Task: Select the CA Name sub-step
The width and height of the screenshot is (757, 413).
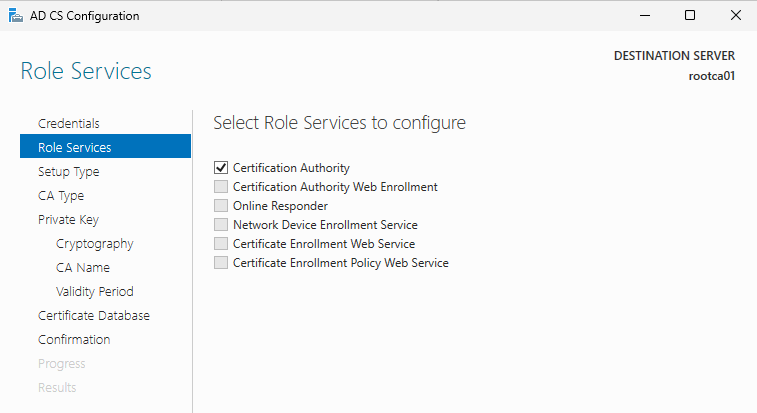Action: pos(83,267)
